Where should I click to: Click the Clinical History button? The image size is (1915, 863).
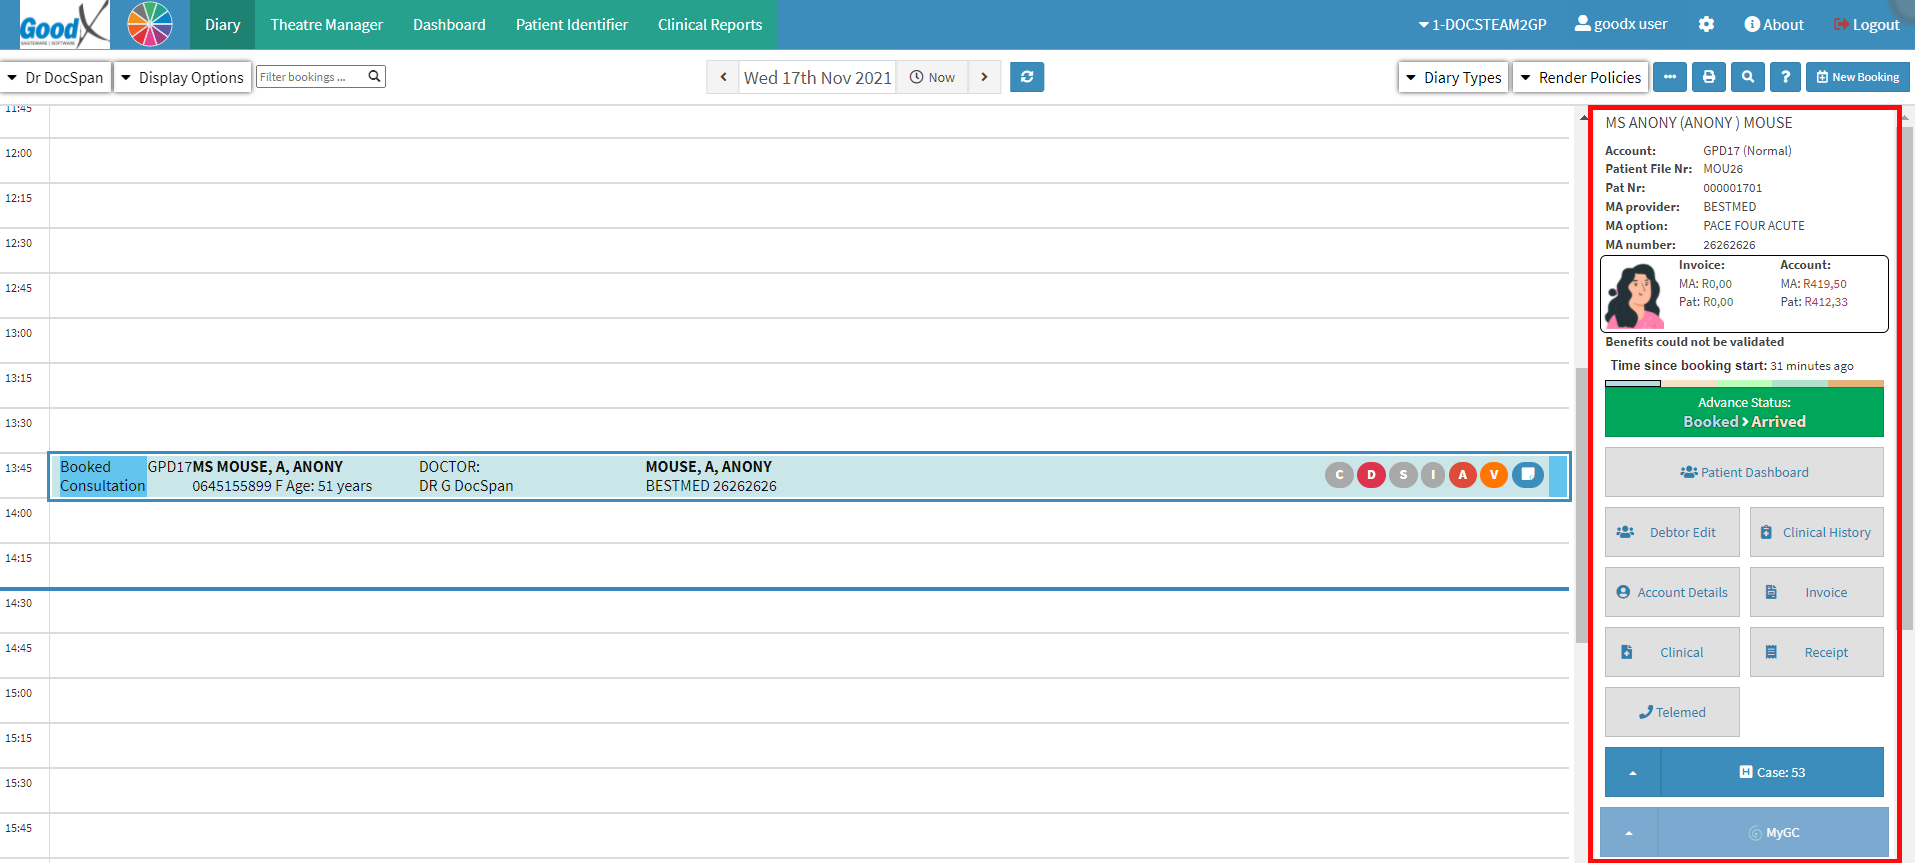[1816, 532]
